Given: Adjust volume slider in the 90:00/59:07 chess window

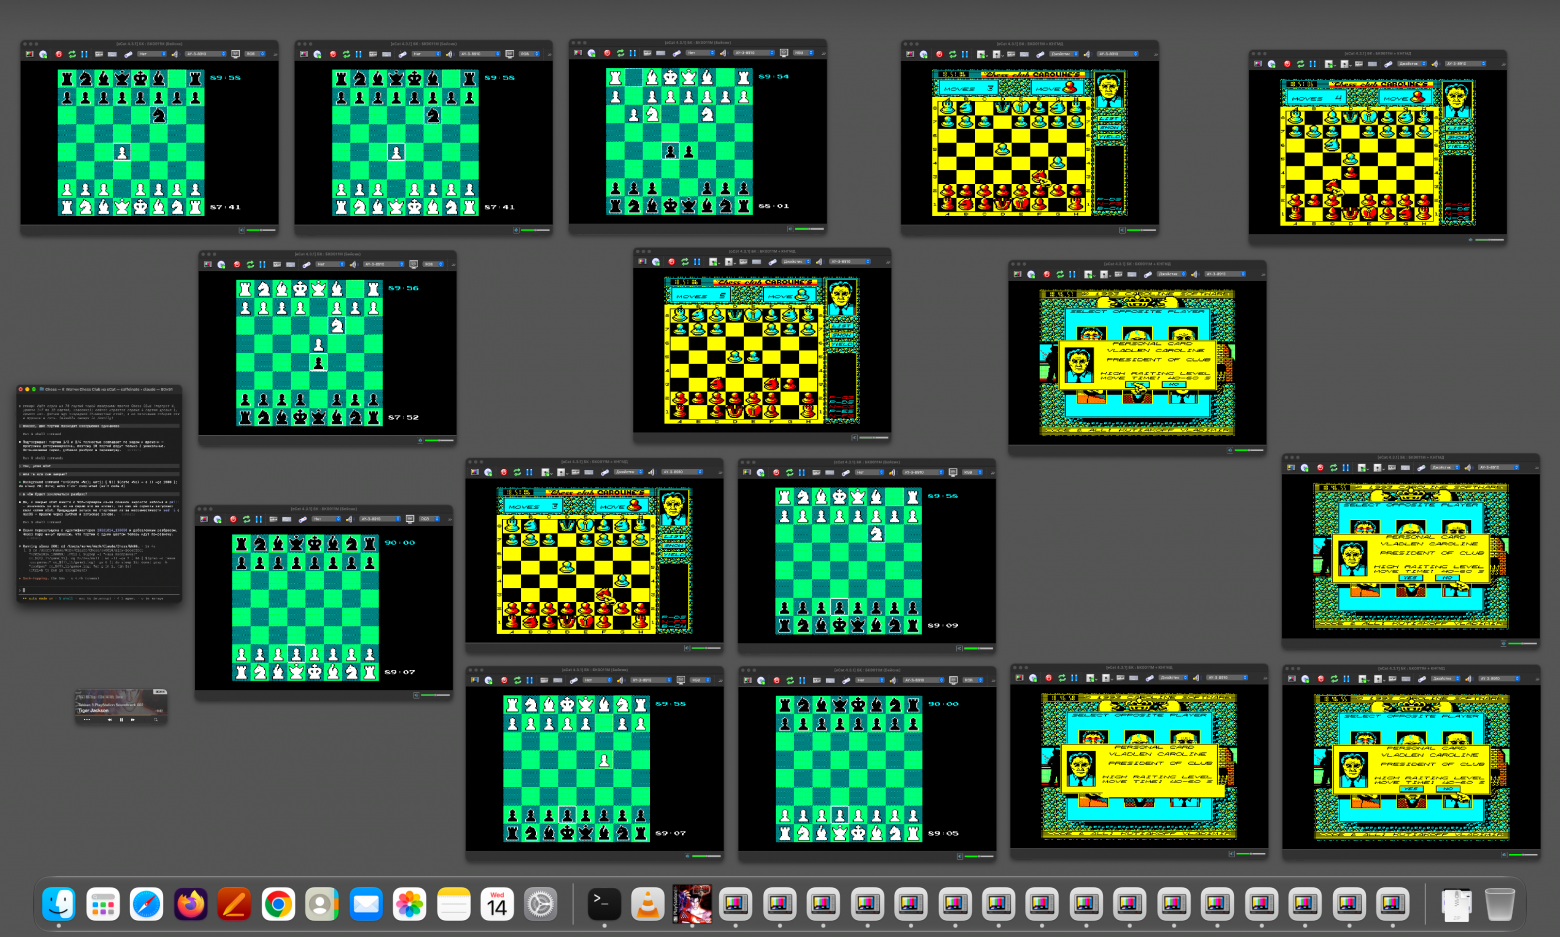Looking at the screenshot, I should (x=435, y=694).
